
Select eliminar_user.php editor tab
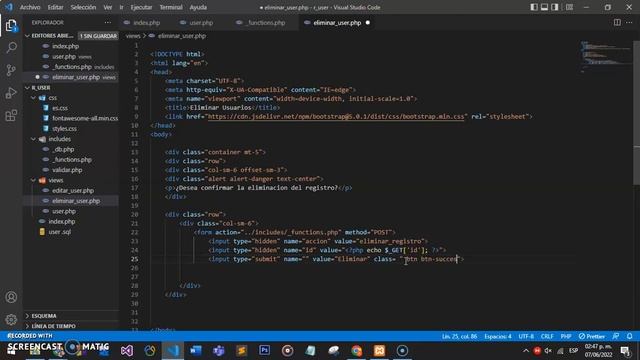point(337,22)
